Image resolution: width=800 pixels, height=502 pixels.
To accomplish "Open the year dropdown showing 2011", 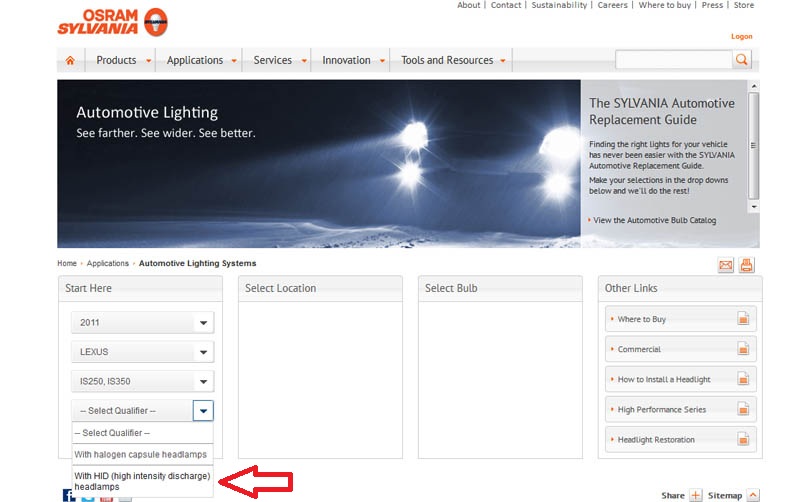I will [x=142, y=322].
